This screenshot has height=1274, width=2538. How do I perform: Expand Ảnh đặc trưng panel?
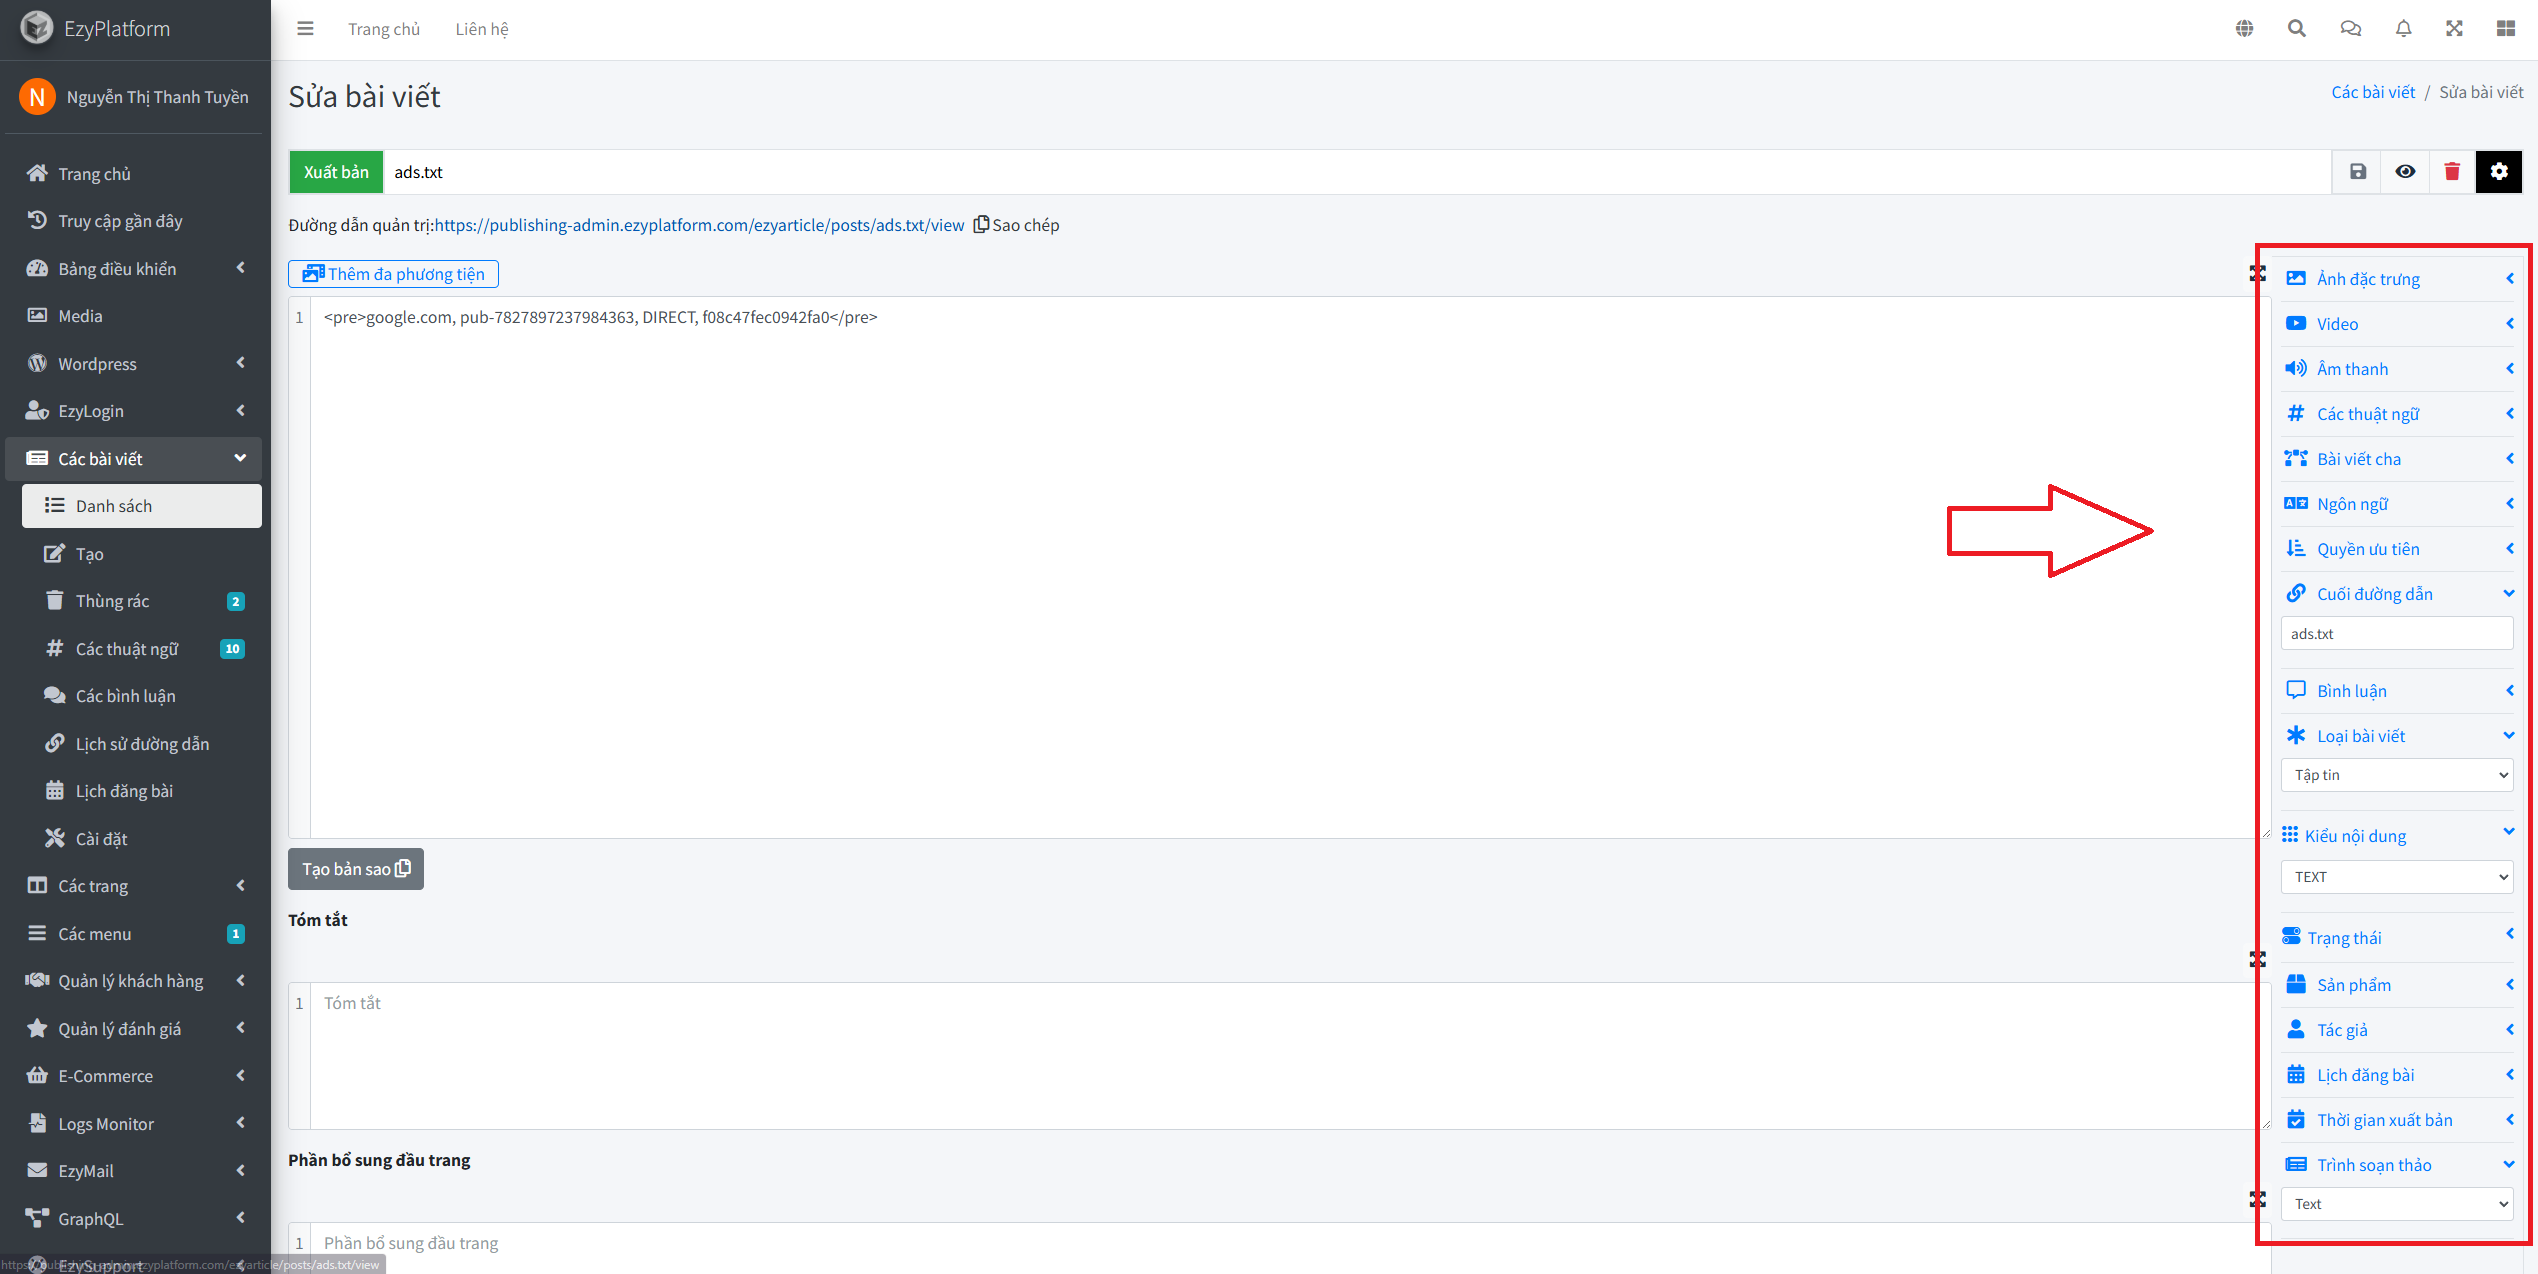tap(2398, 279)
